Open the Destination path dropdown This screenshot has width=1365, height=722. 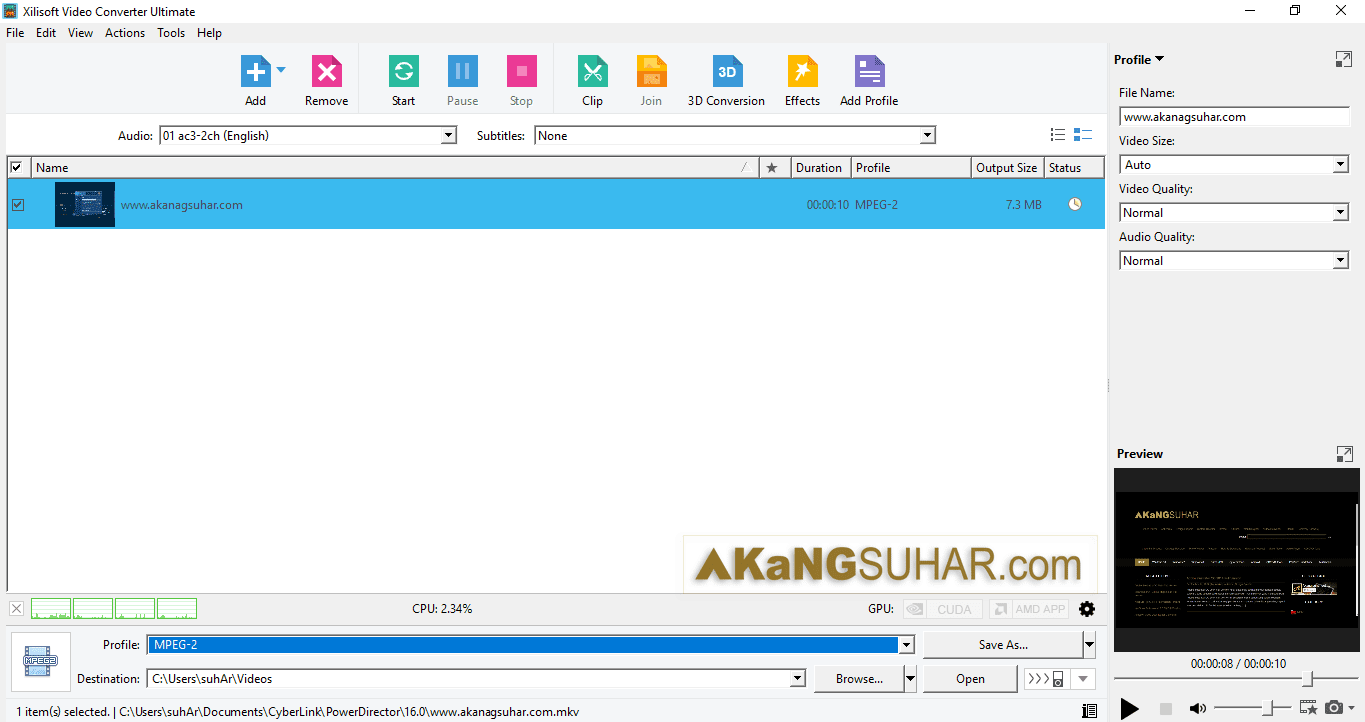(797, 679)
